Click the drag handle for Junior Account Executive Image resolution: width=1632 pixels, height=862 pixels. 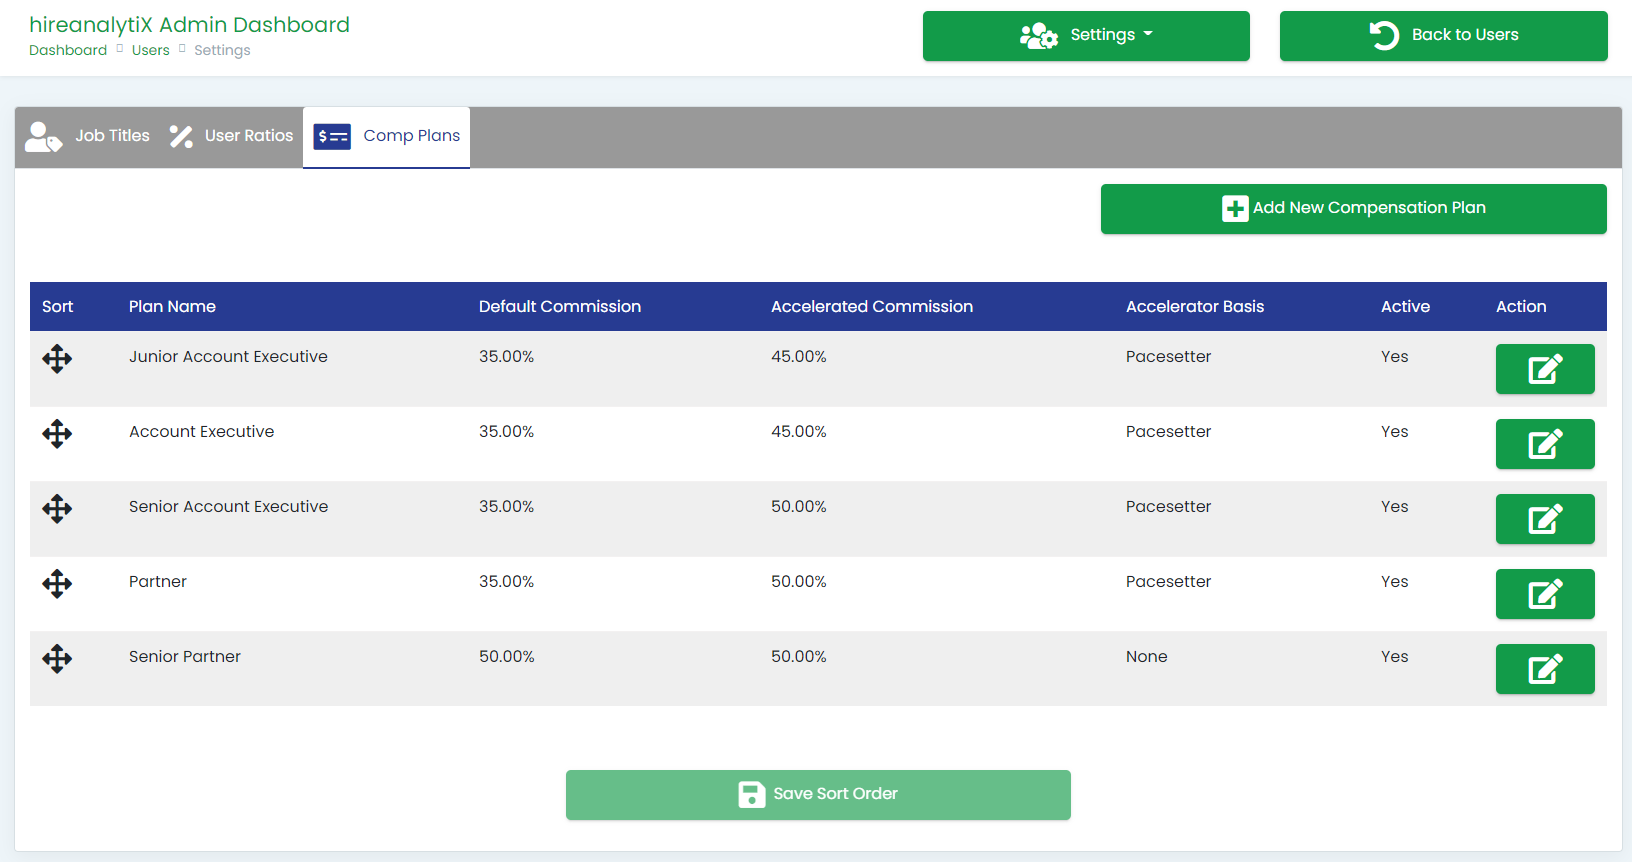(57, 359)
